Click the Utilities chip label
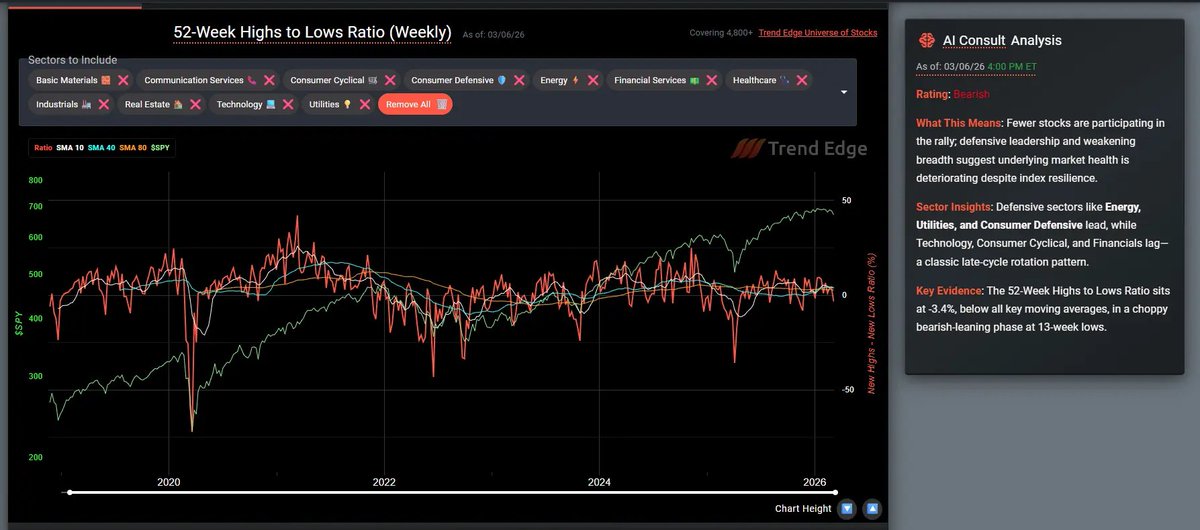The height and width of the screenshot is (530, 1200). pos(325,104)
